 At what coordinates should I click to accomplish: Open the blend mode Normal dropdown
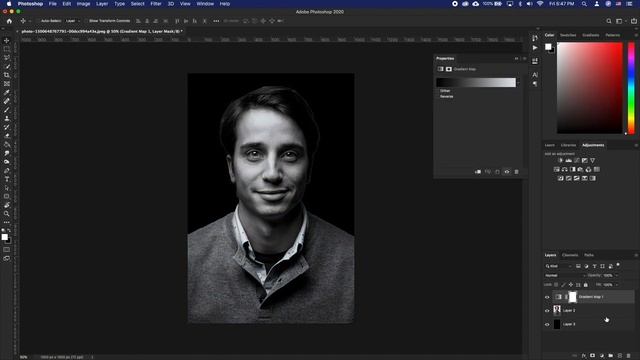click(565, 276)
